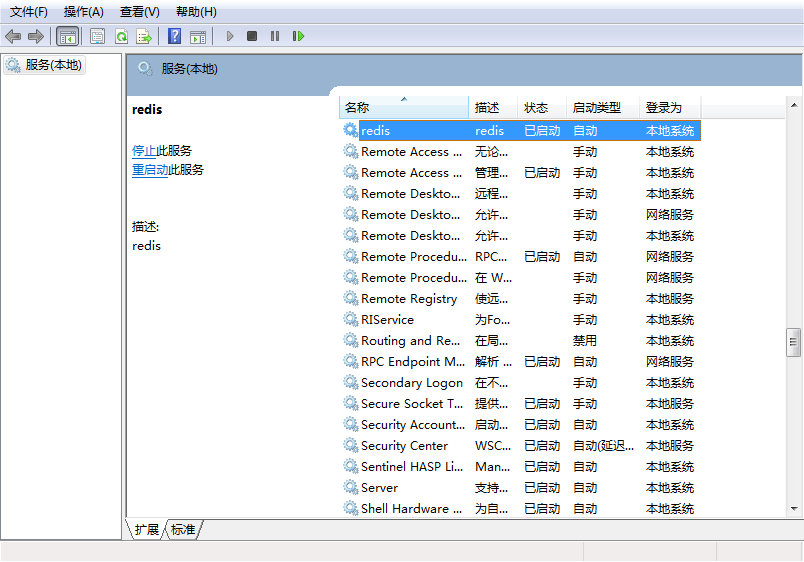Click 自动(延迟... startup type of Security Center

tap(603, 446)
